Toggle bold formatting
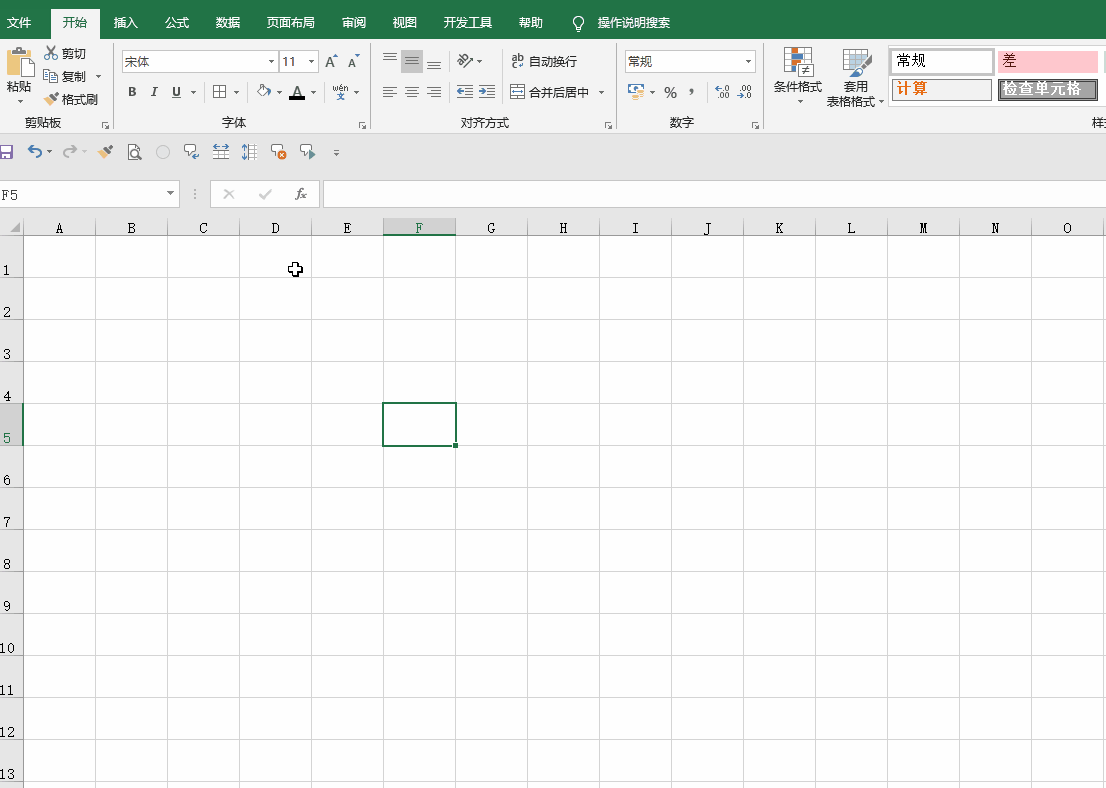Viewport: 1106px width, 788px height. [132, 92]
